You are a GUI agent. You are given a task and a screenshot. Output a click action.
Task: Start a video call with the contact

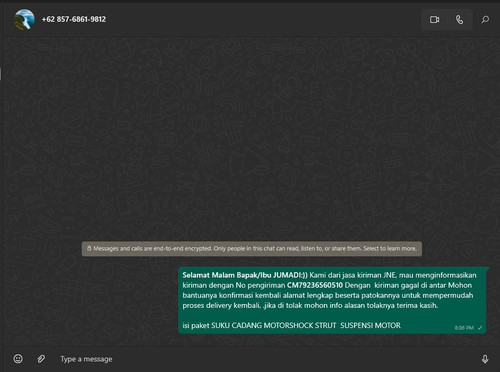coord(434,20)
